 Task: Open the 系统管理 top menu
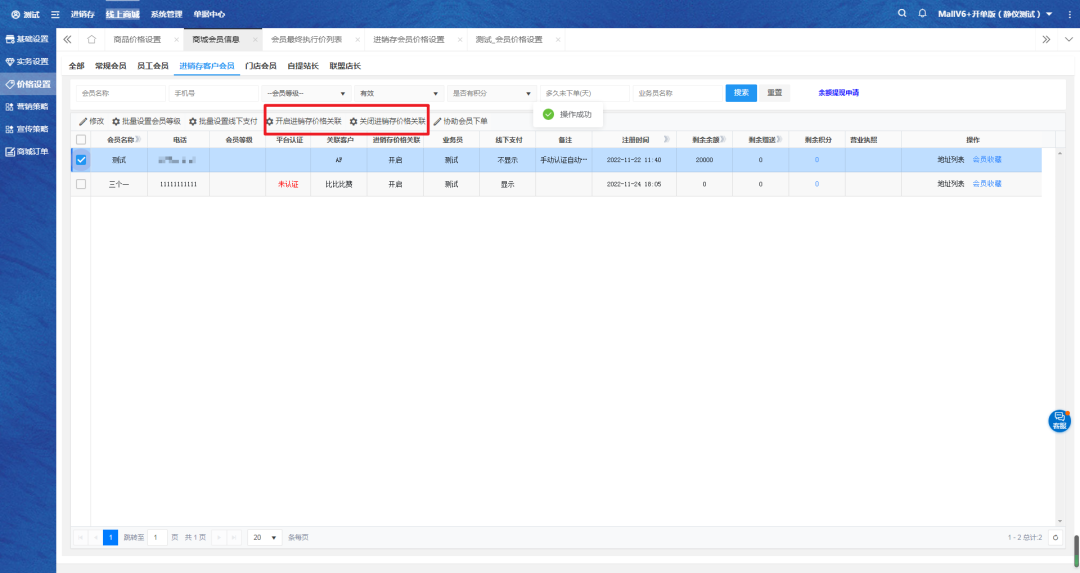[x=166, y=14]
